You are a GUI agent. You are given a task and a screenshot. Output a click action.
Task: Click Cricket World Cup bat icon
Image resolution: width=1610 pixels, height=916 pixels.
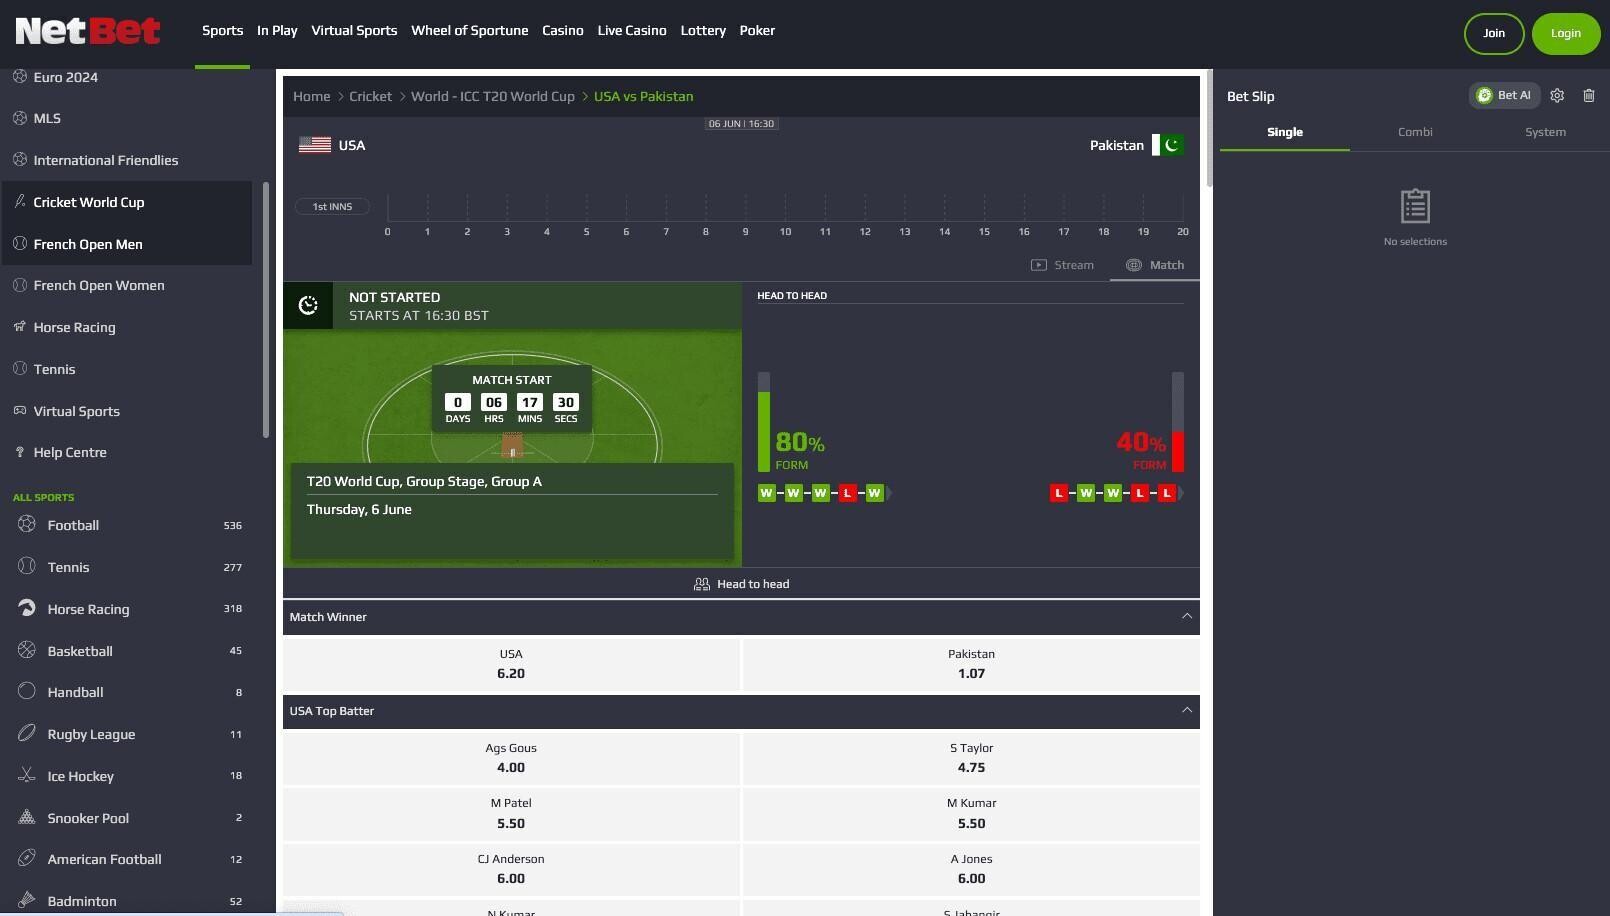pyautogui.click(x=19, y=202)
